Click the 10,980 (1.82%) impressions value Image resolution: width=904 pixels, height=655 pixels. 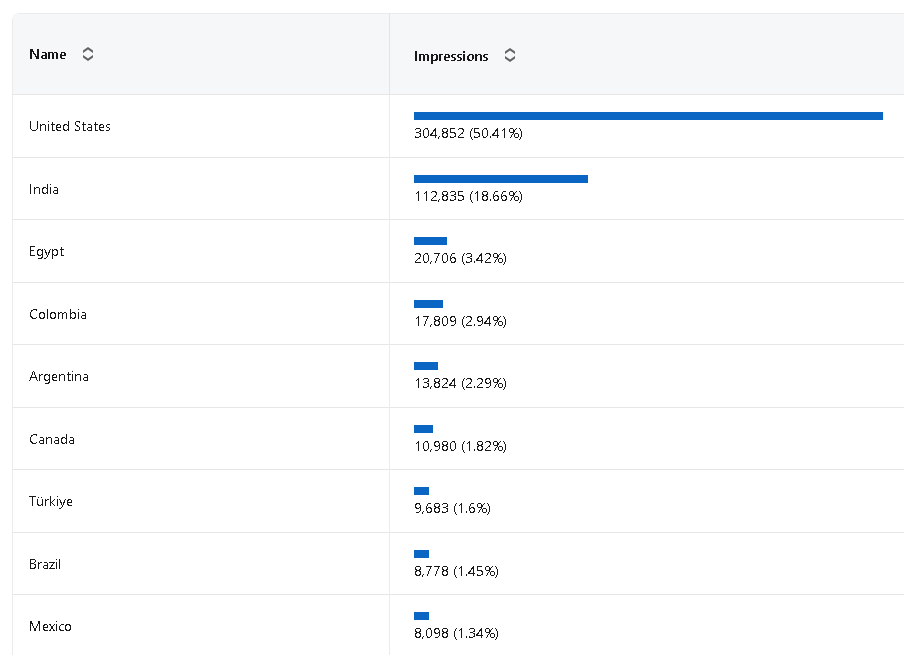point(460,446)
